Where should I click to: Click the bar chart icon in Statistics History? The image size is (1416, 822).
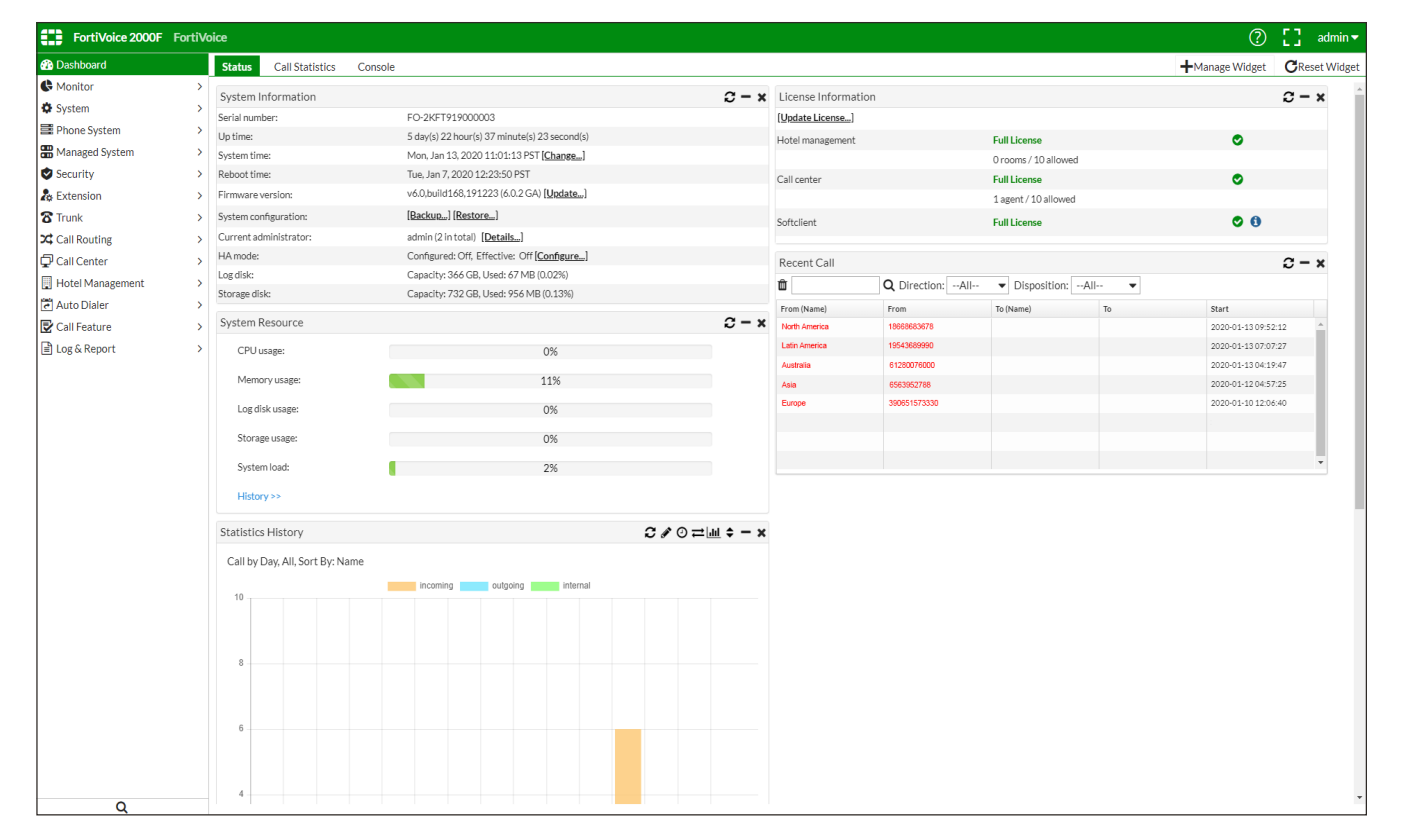pyautogui.click(x=713, y=532)
